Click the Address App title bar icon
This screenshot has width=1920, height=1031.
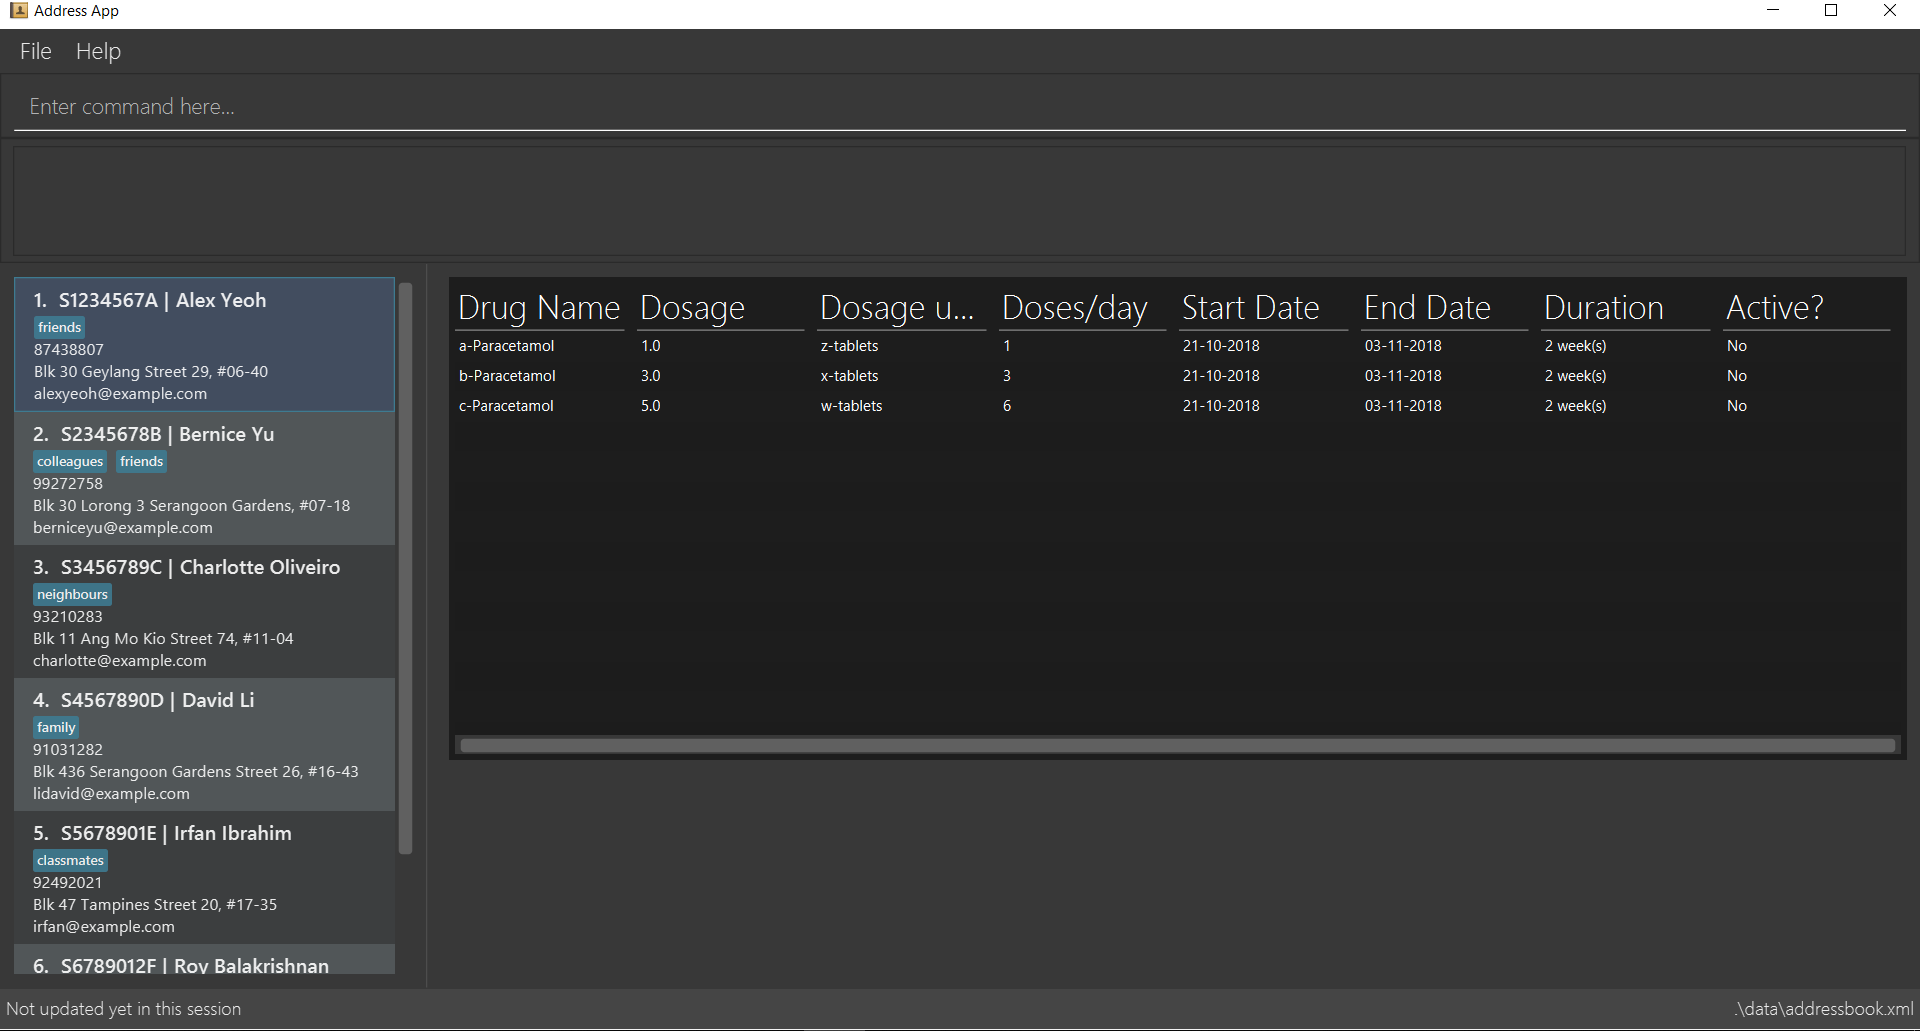(18, 11)
